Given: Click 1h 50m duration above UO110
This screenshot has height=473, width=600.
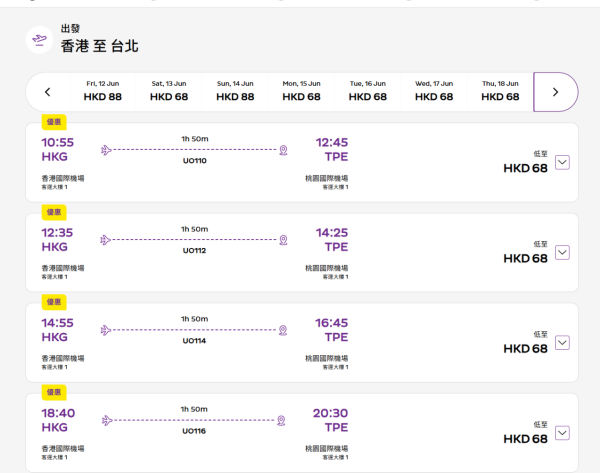Looking at the screenshot, I should 195,139.
